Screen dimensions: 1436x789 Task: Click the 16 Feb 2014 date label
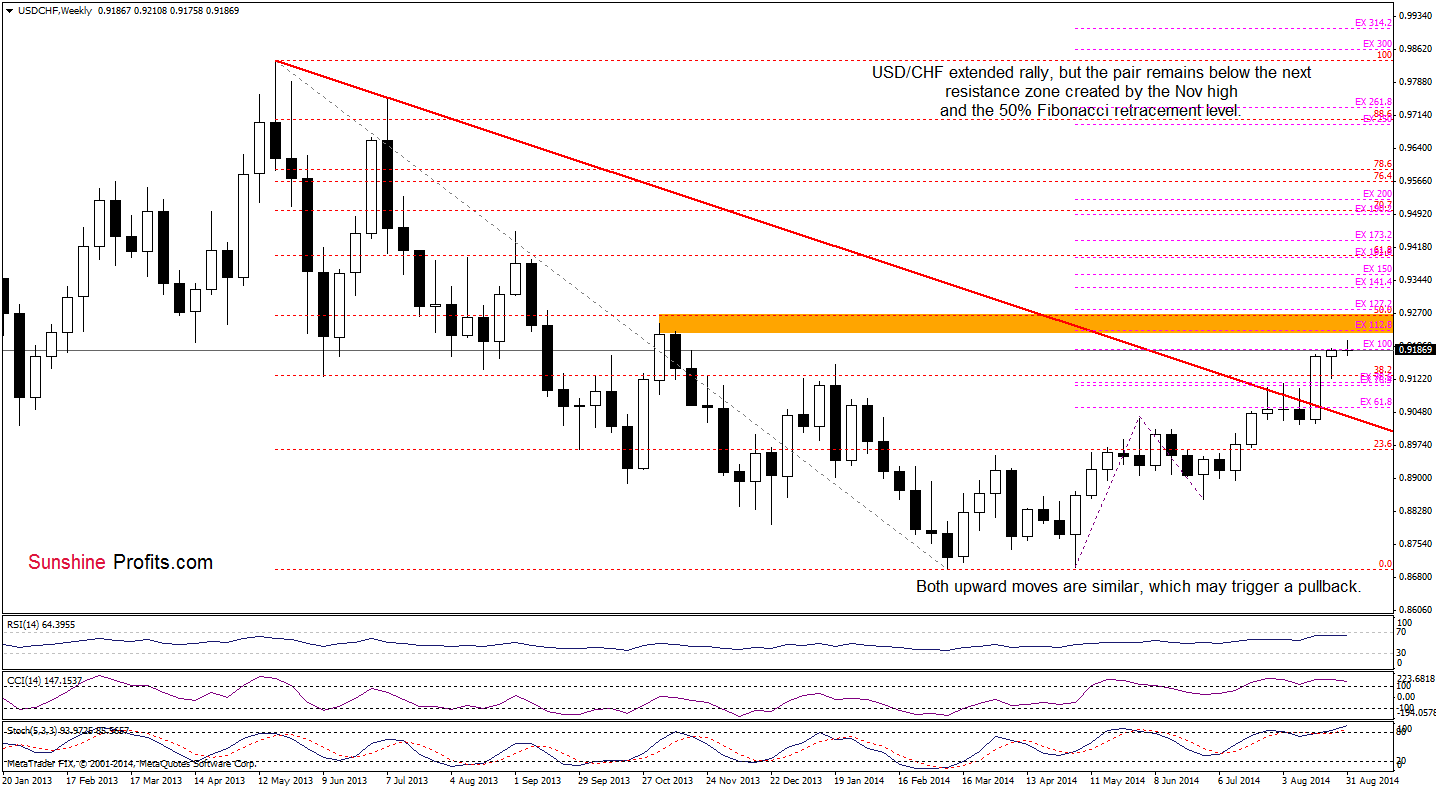click(x=925, y=780)
